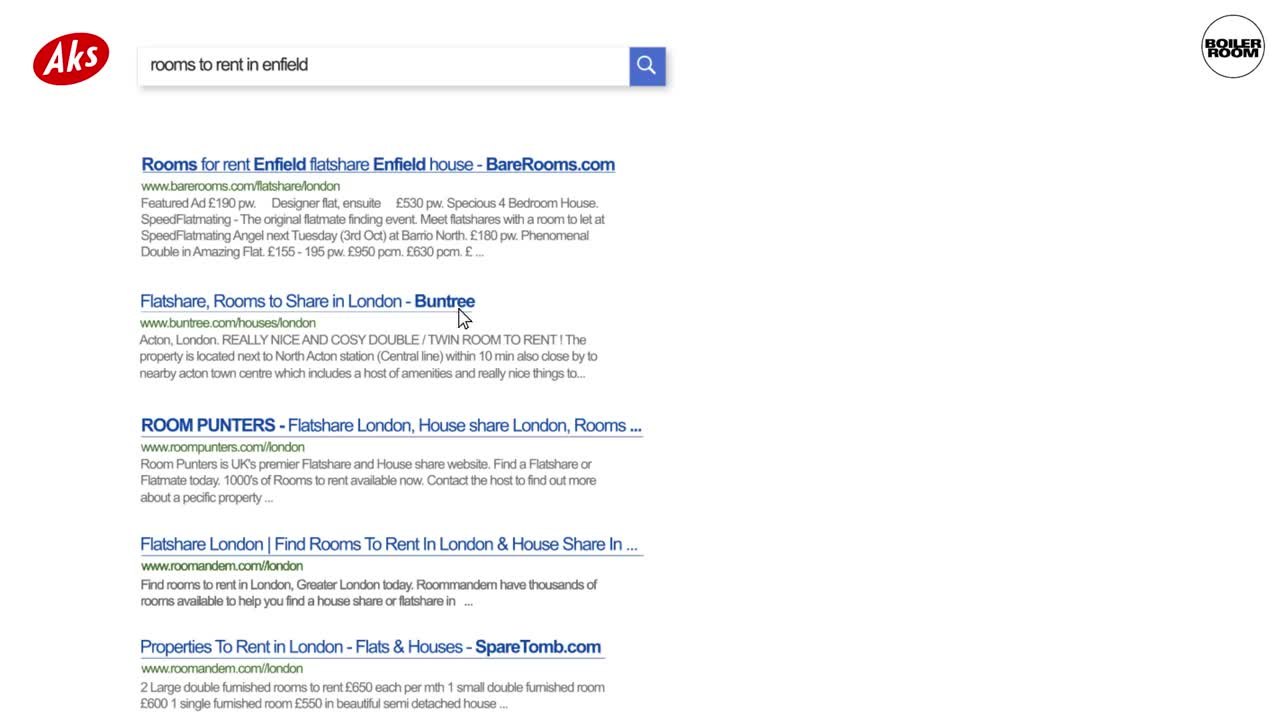Open 'Flatshare London | Find Rooms To Rent' result
This screenshot has height=720, width=1280.
(389, 545)
